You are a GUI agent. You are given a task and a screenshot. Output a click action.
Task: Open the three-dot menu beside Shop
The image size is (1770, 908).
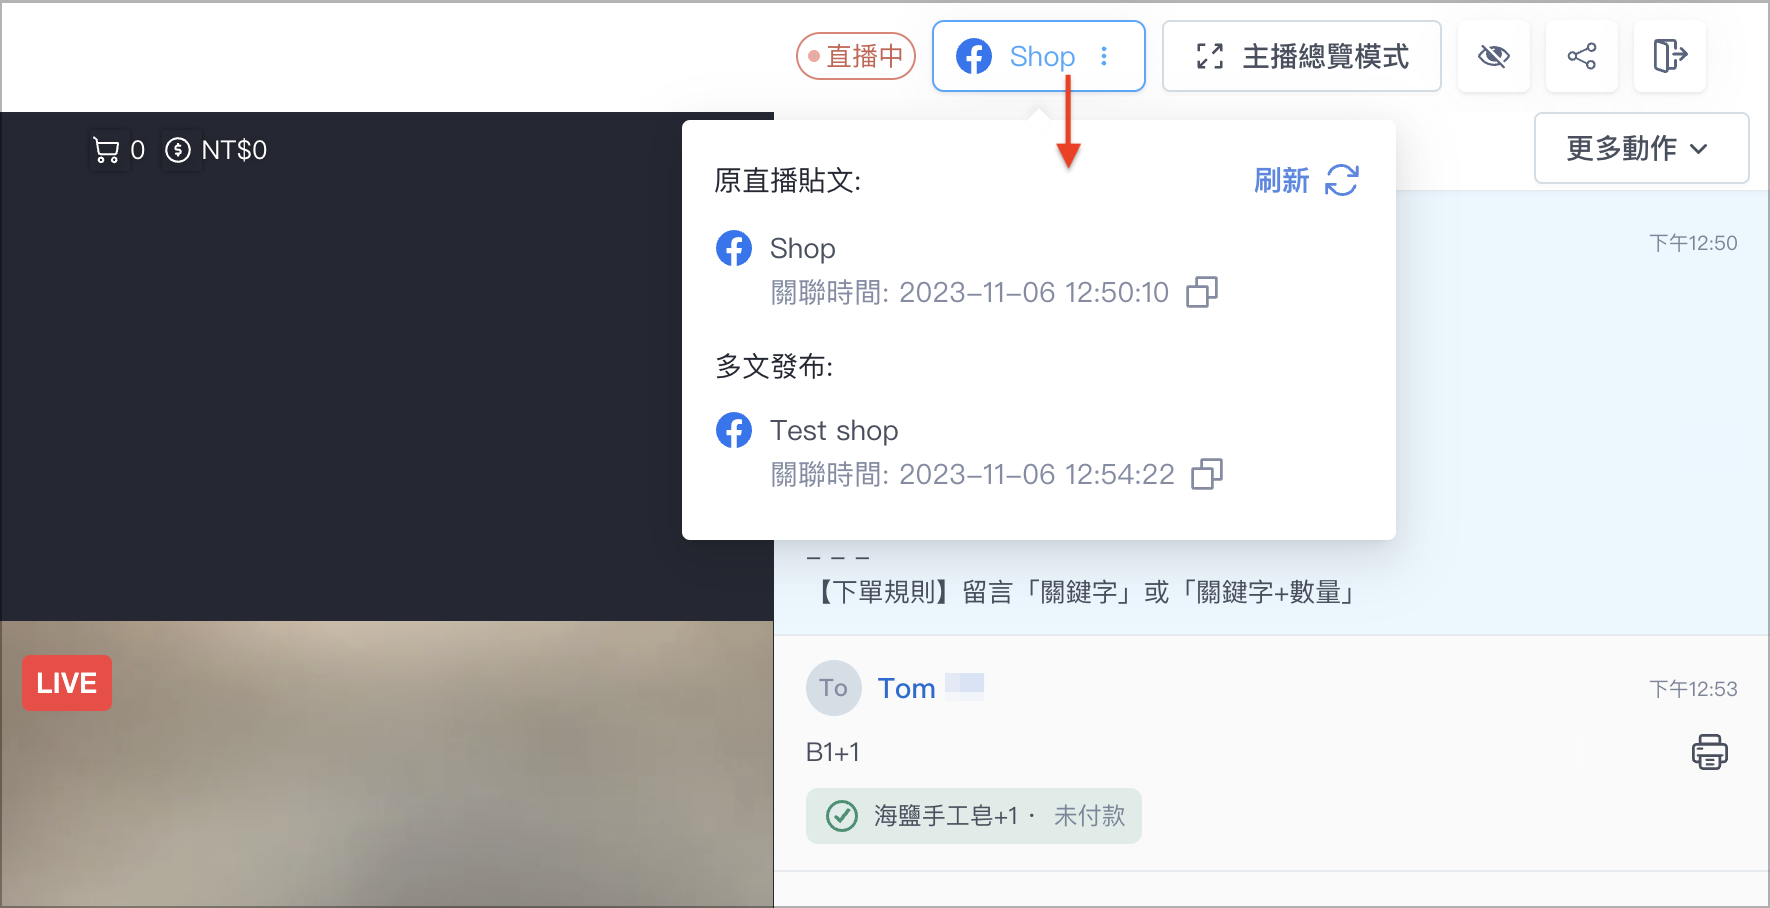tap(1104, 56)
